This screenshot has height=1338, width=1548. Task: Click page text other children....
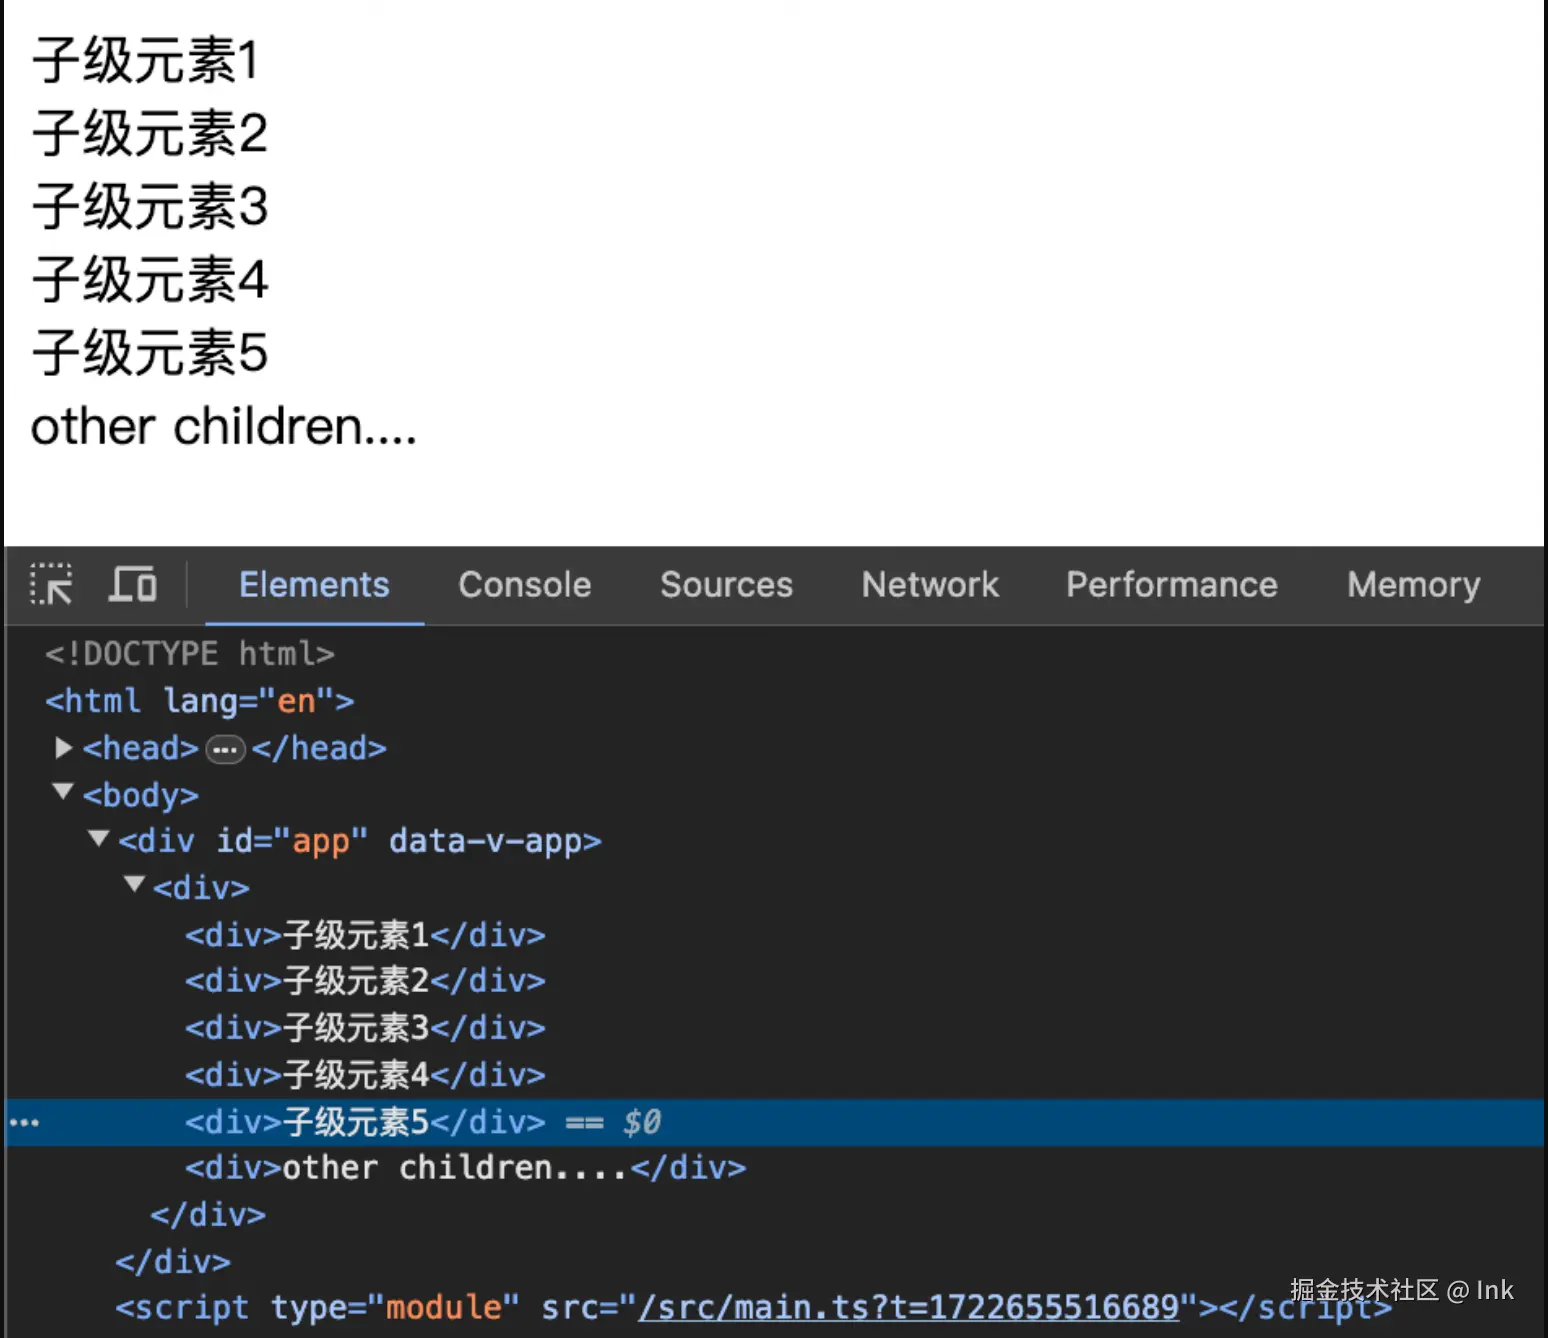223,426
